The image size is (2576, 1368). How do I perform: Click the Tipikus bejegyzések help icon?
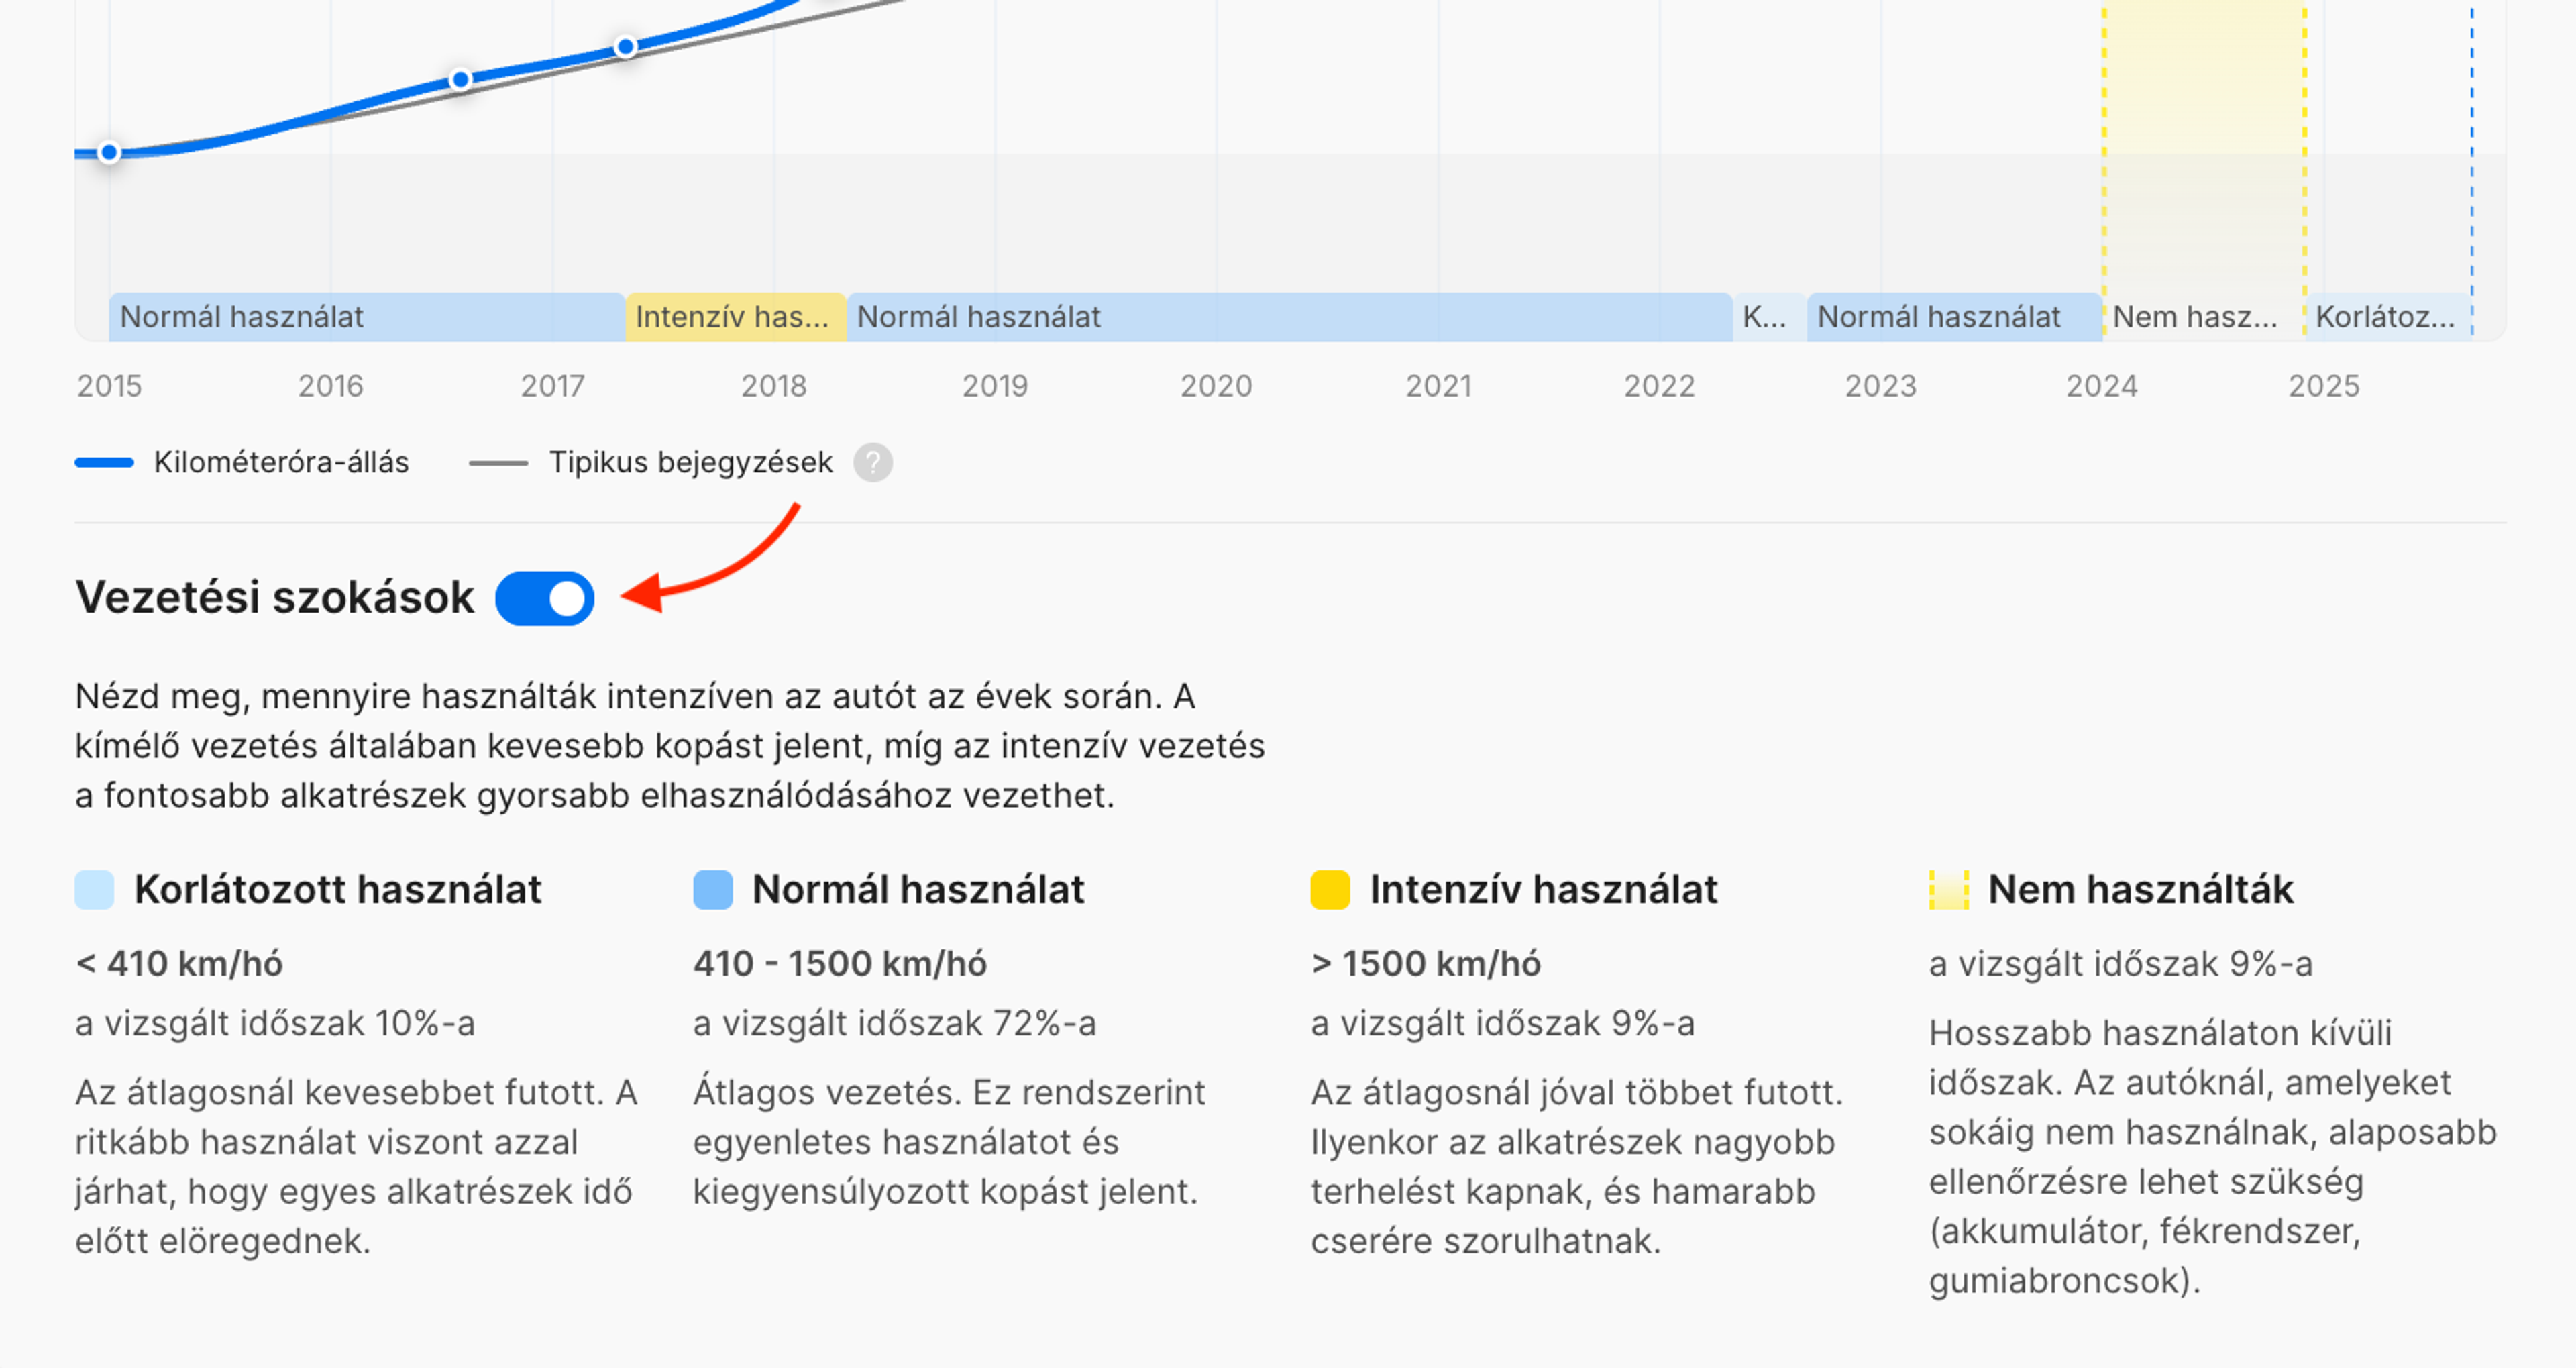pos(872,462)
